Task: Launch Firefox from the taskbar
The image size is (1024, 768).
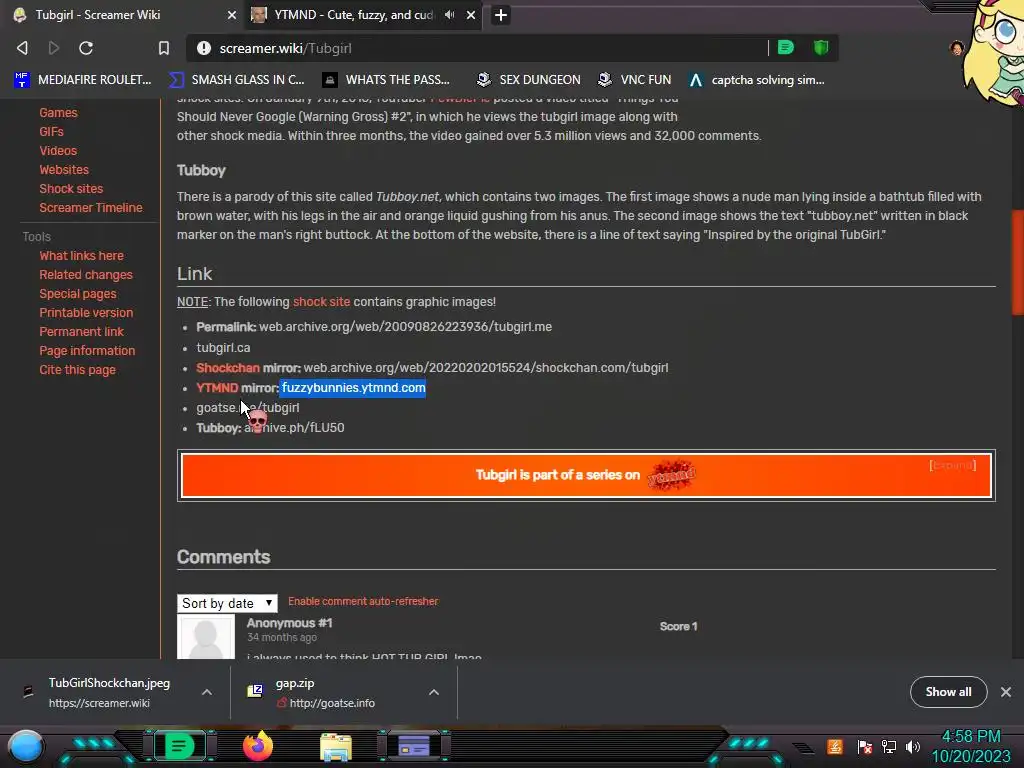Action: (258, 746)
